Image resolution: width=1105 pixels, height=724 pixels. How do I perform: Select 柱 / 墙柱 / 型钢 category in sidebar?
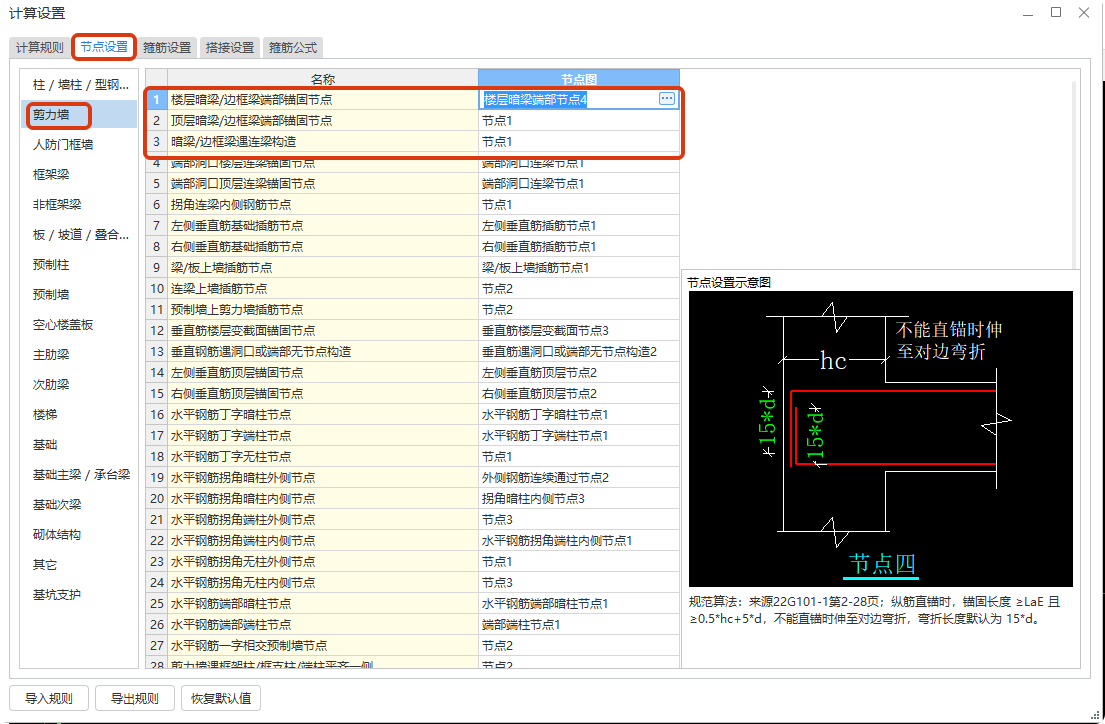click(x=80, y=85)
